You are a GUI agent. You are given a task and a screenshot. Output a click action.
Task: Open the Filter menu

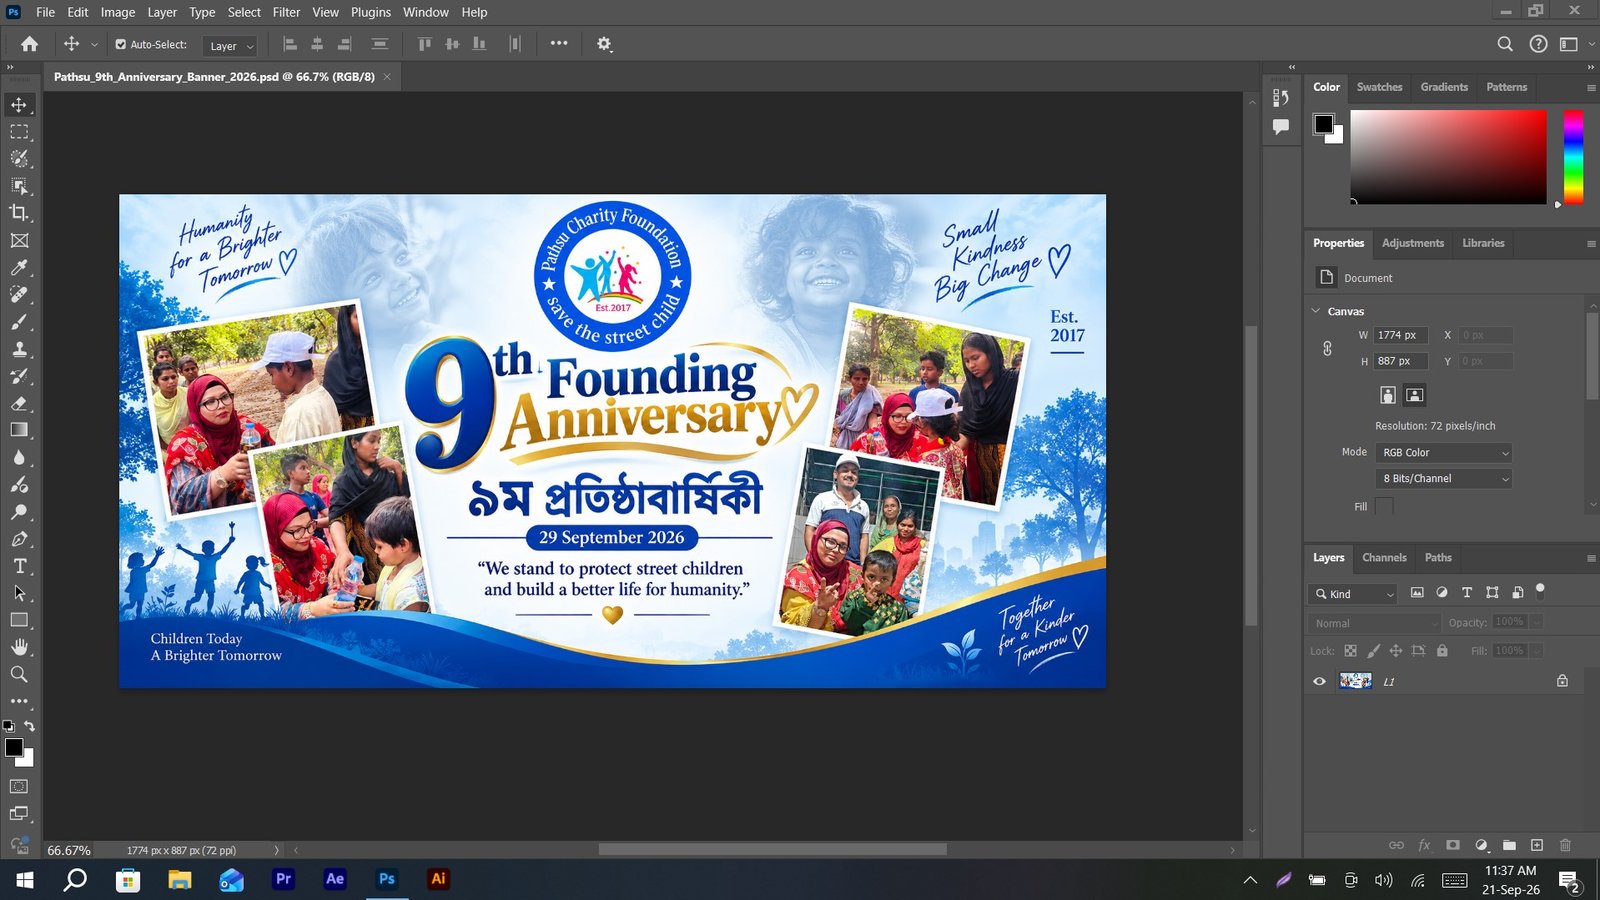click(286, 12)
